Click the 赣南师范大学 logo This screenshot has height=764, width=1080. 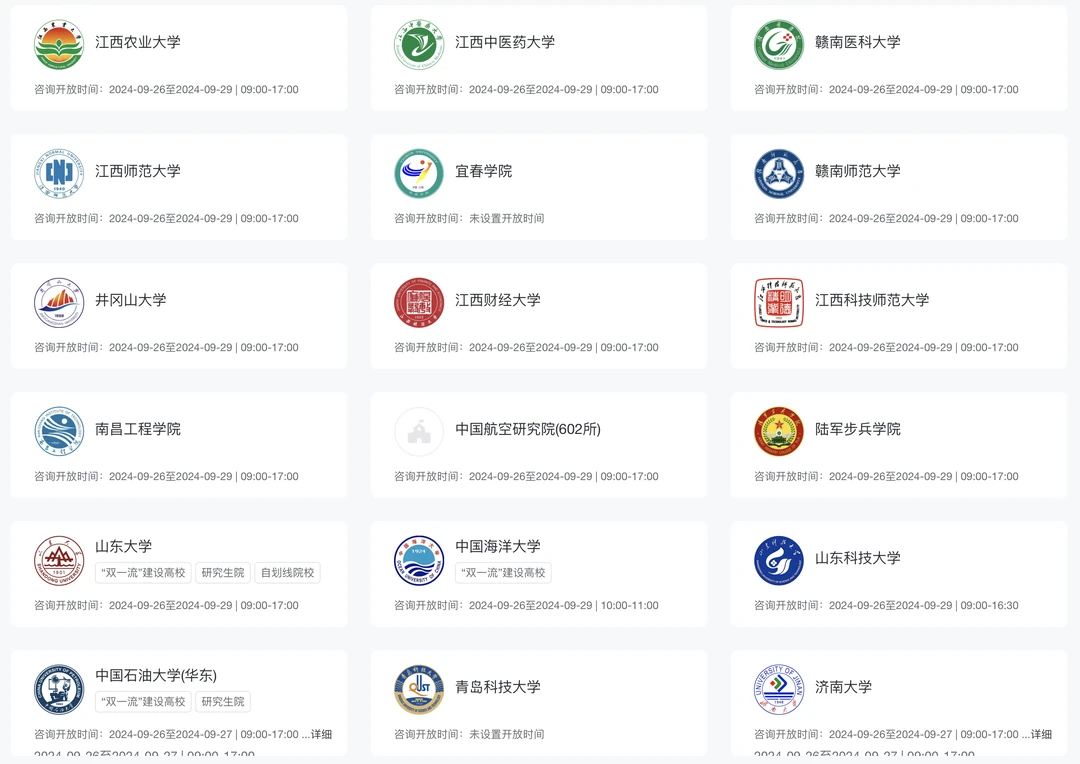pyautogui.click(x=779, y=173)
